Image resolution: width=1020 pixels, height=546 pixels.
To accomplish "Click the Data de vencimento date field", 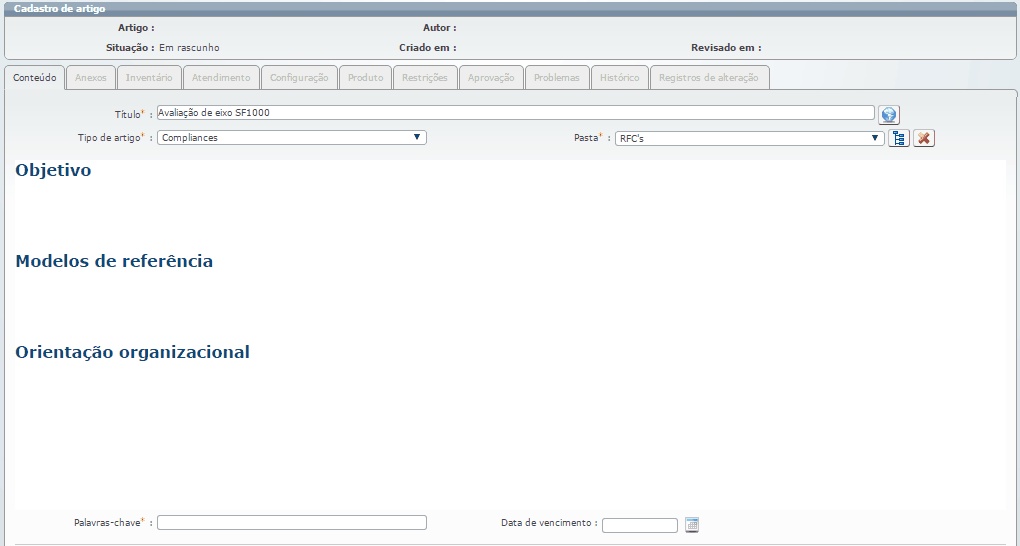I will [639, 525].
